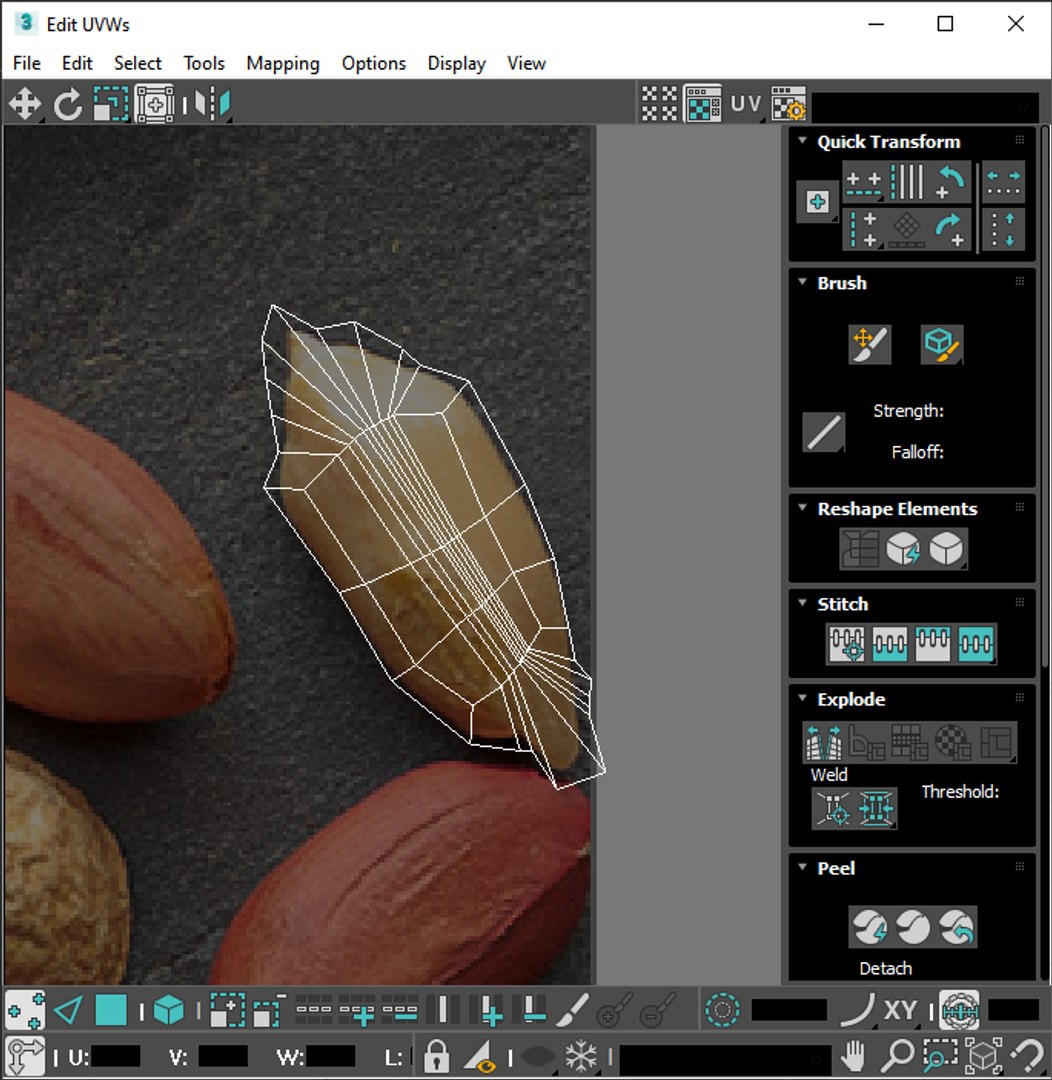Viewport: 1052px width, 1080px height.
Task: Click into the V coordinate field
Action: (x=223, y=1057)
